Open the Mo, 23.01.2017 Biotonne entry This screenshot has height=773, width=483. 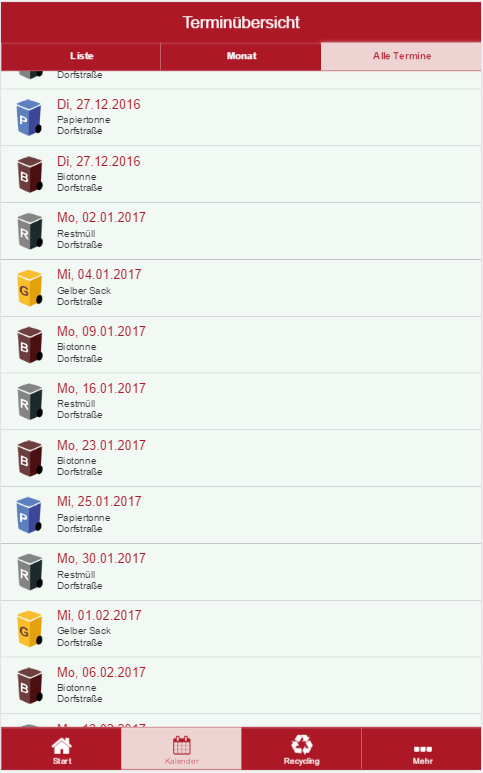pyautogui.click(x=241, y=458)
